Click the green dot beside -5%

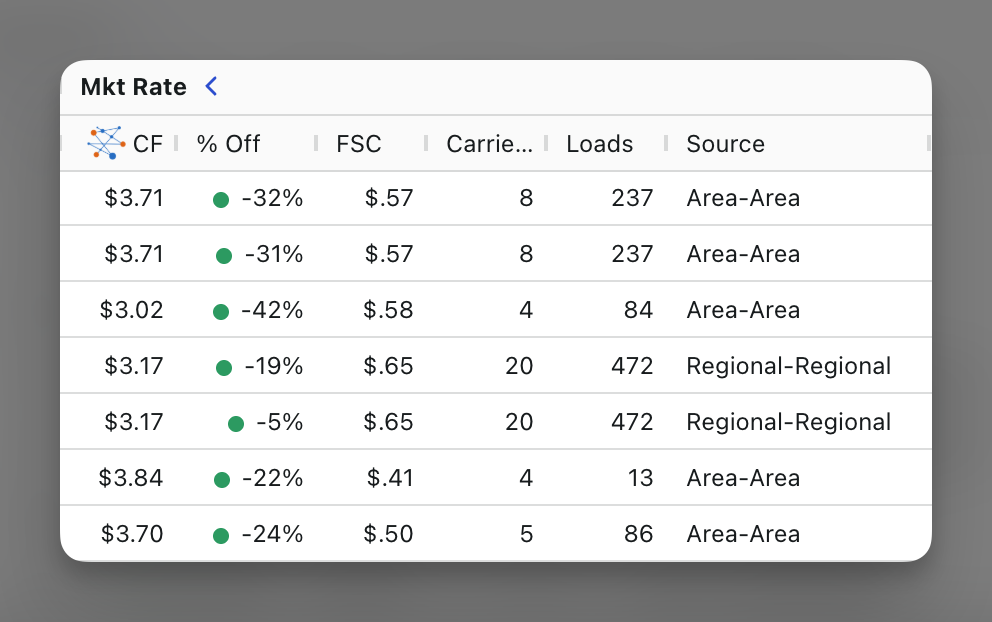(x=236, y=423)
